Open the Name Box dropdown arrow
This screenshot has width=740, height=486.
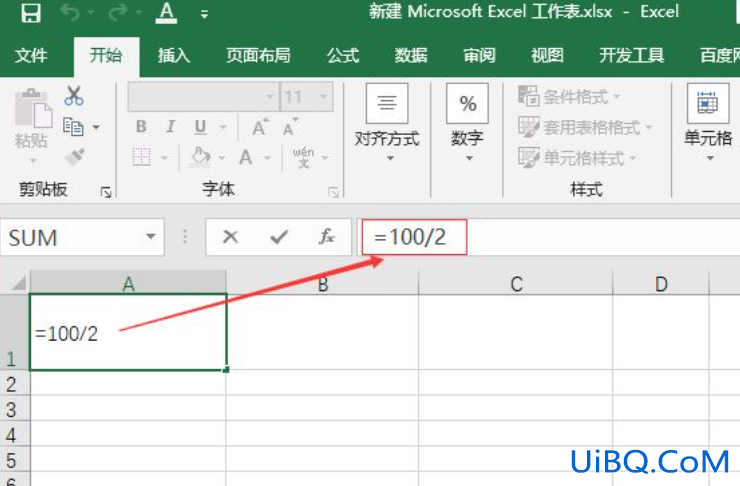pyautogui.click(x=151, y=236)
